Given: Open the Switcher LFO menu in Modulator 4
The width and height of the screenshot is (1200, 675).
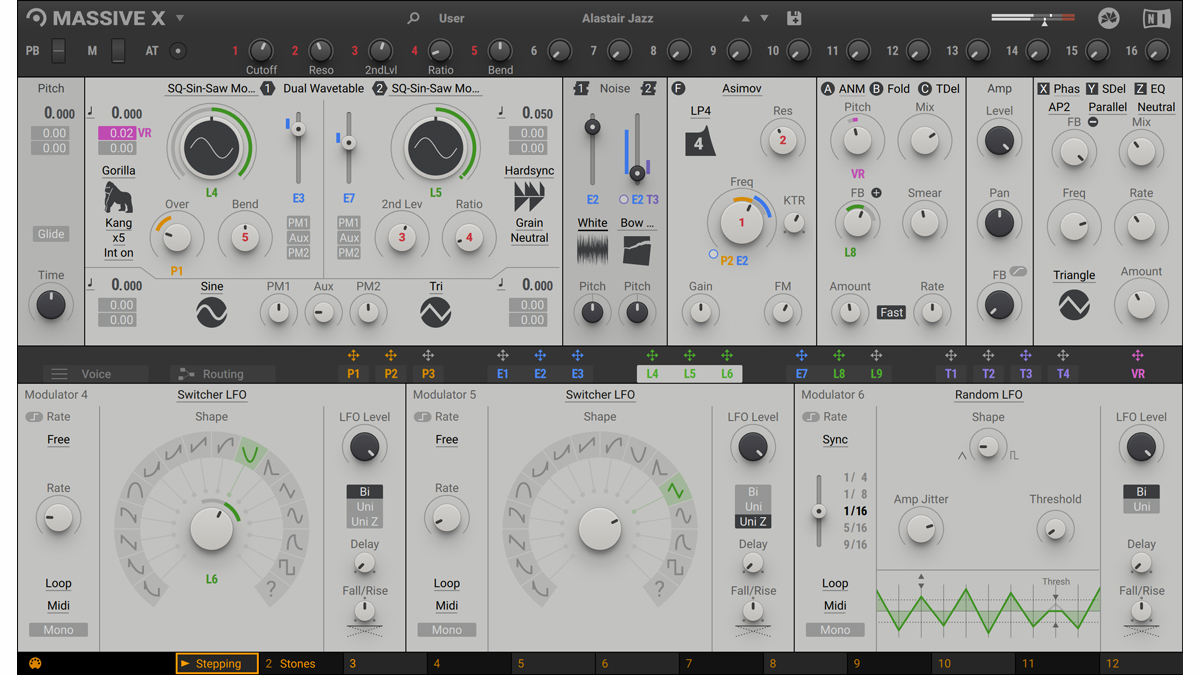Looking at the screenshot, I should (212, 395).
